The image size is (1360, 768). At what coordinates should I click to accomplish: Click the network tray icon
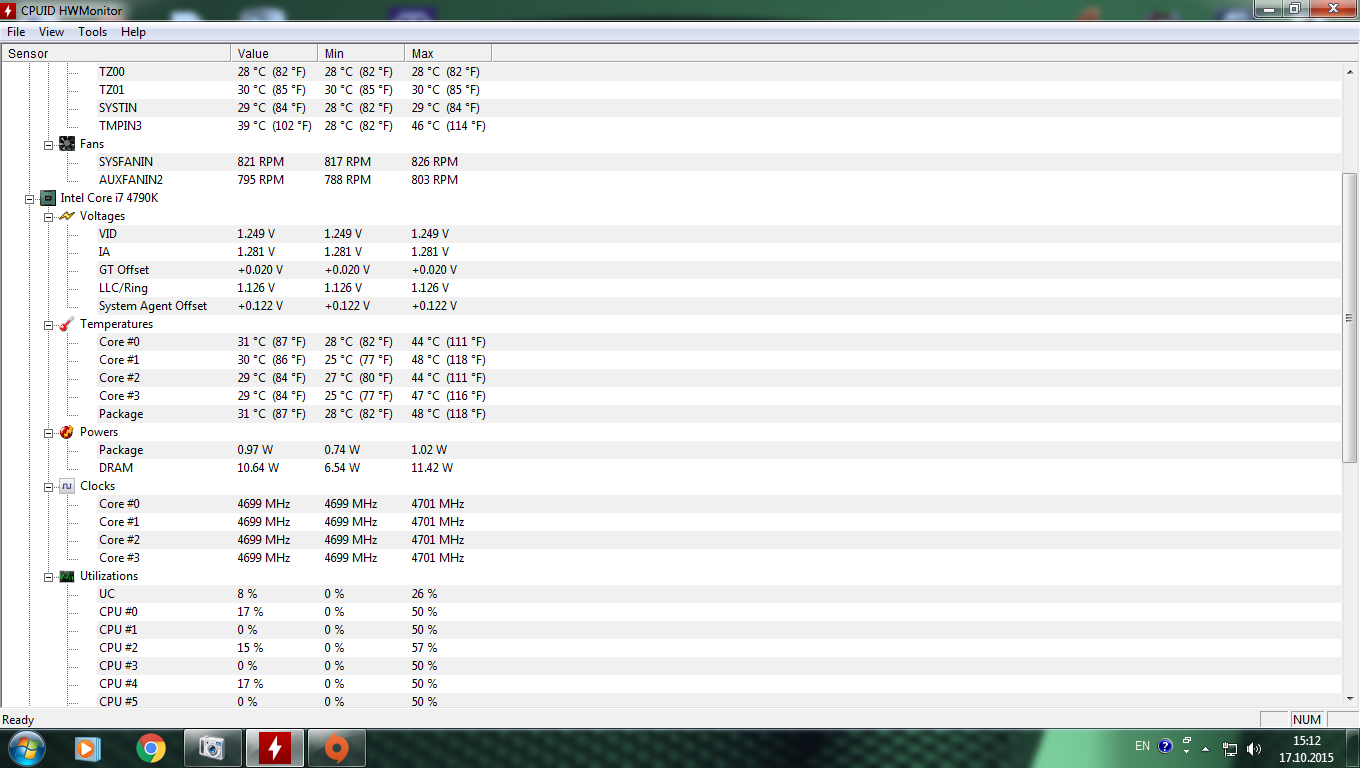coord(1230,748)
